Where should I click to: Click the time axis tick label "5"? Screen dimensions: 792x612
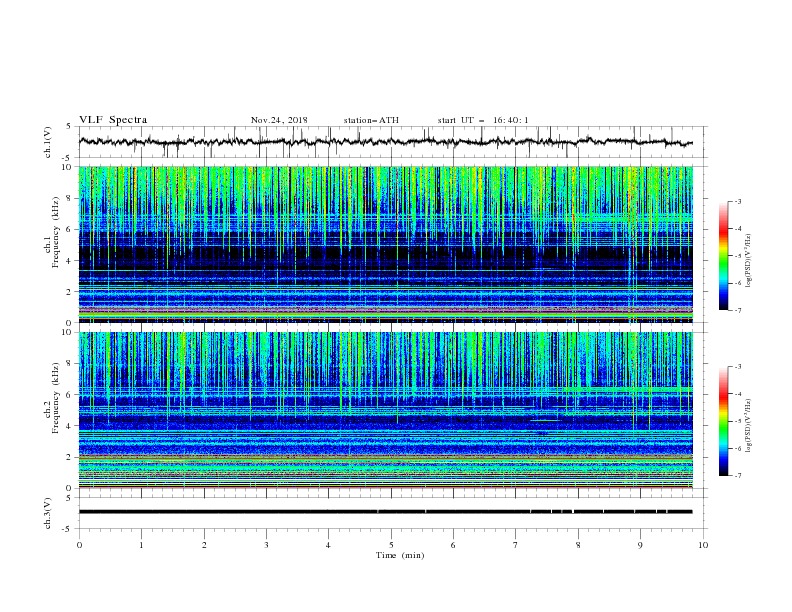391,545
